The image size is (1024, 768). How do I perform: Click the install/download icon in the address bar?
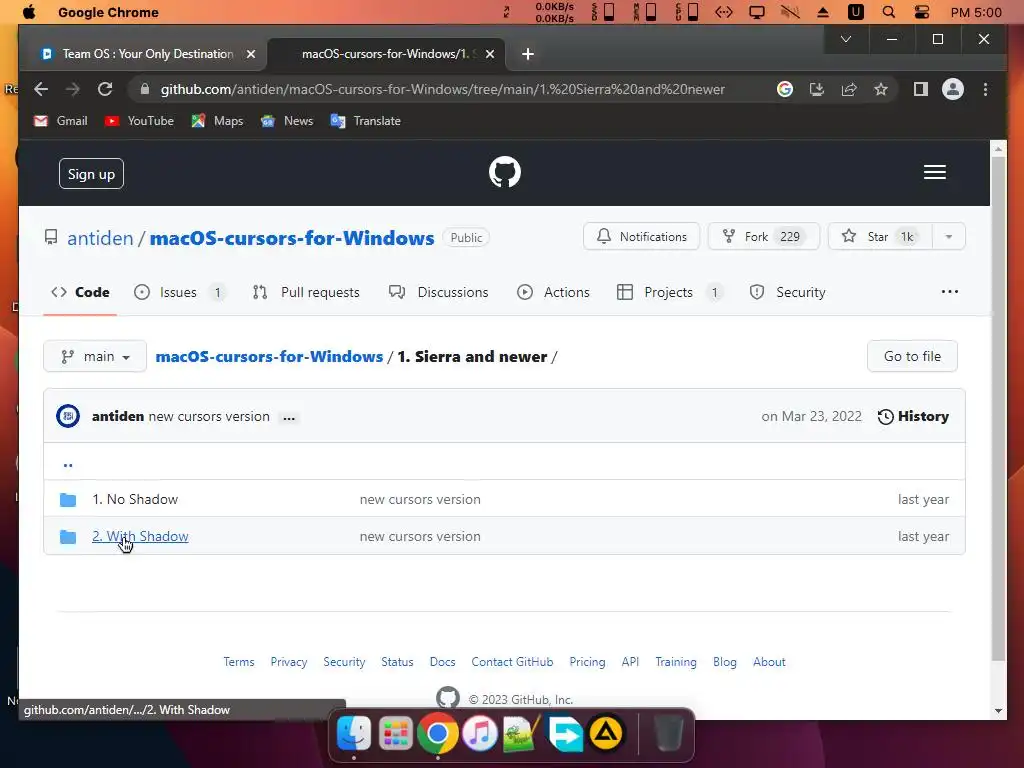point(817,89)
